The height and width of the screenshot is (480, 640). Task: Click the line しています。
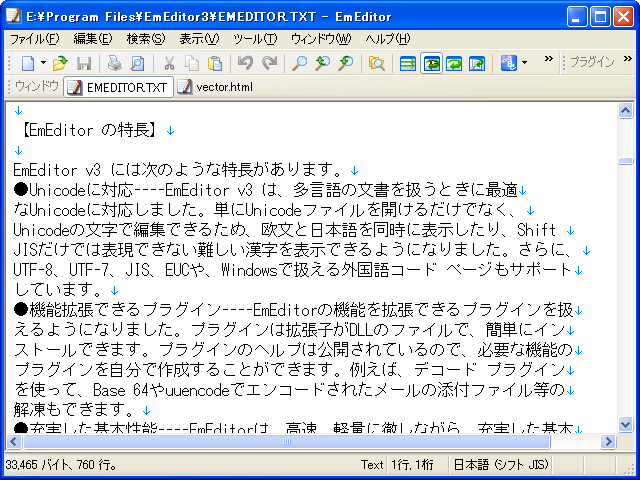pyautogui.click(x=58, y=290)
